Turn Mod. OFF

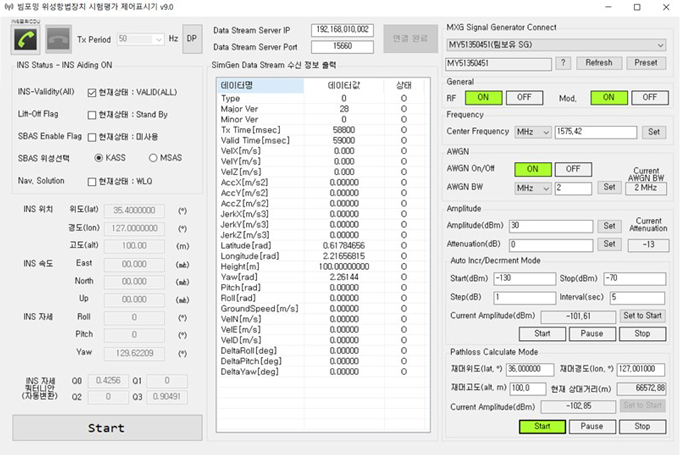(650, 98)
